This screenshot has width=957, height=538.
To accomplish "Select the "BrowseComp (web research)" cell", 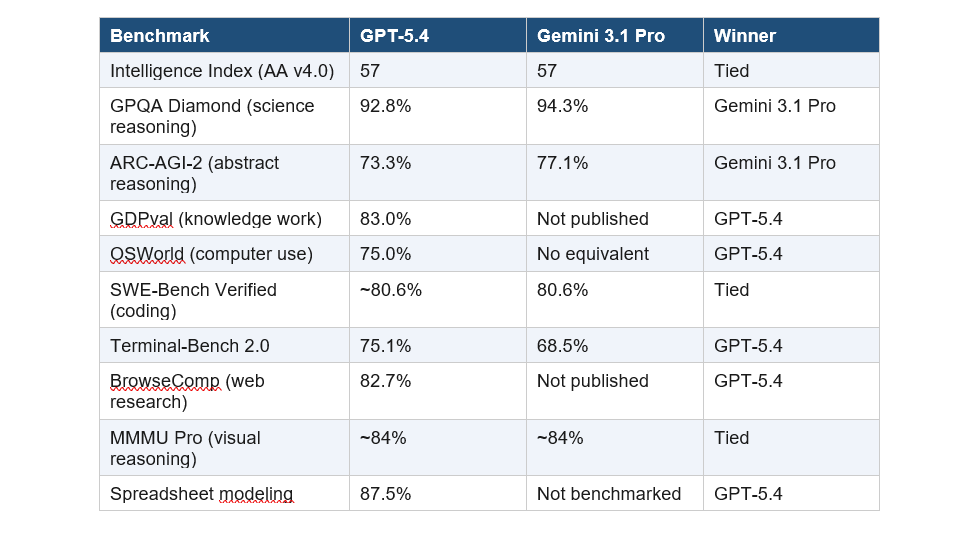I will tap(187, 391).
